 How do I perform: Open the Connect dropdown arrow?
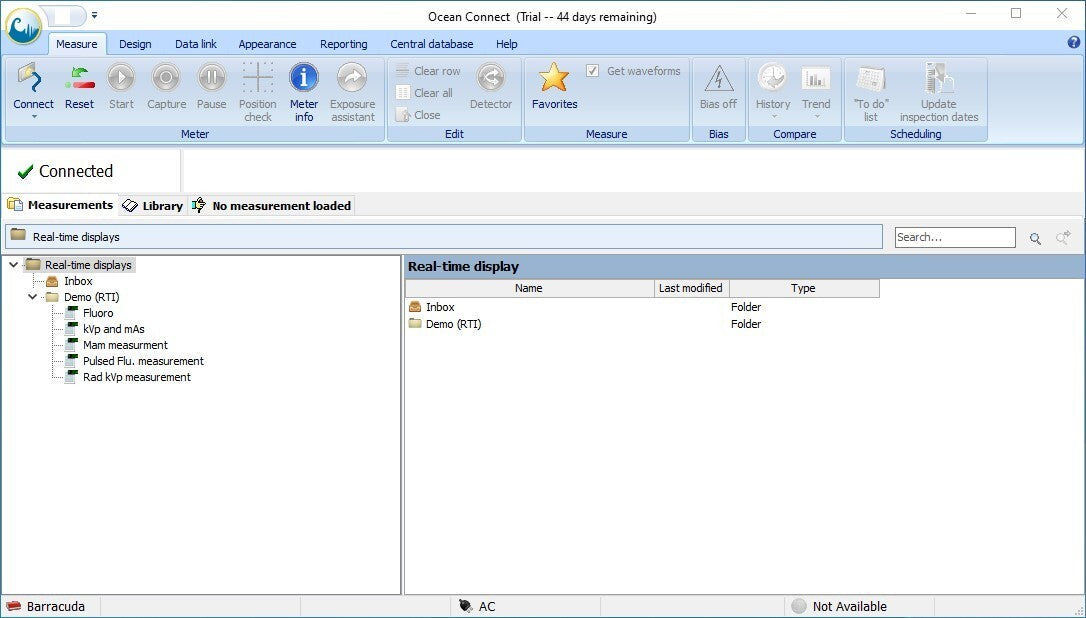pos(33,117)
